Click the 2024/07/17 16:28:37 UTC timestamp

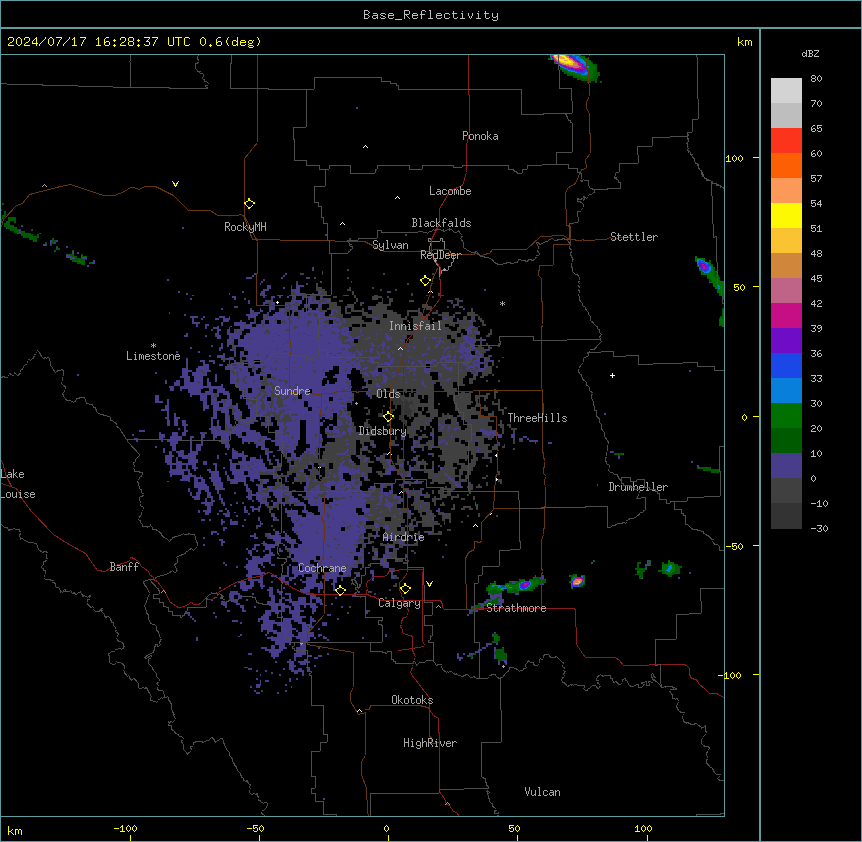click(99, 42)
